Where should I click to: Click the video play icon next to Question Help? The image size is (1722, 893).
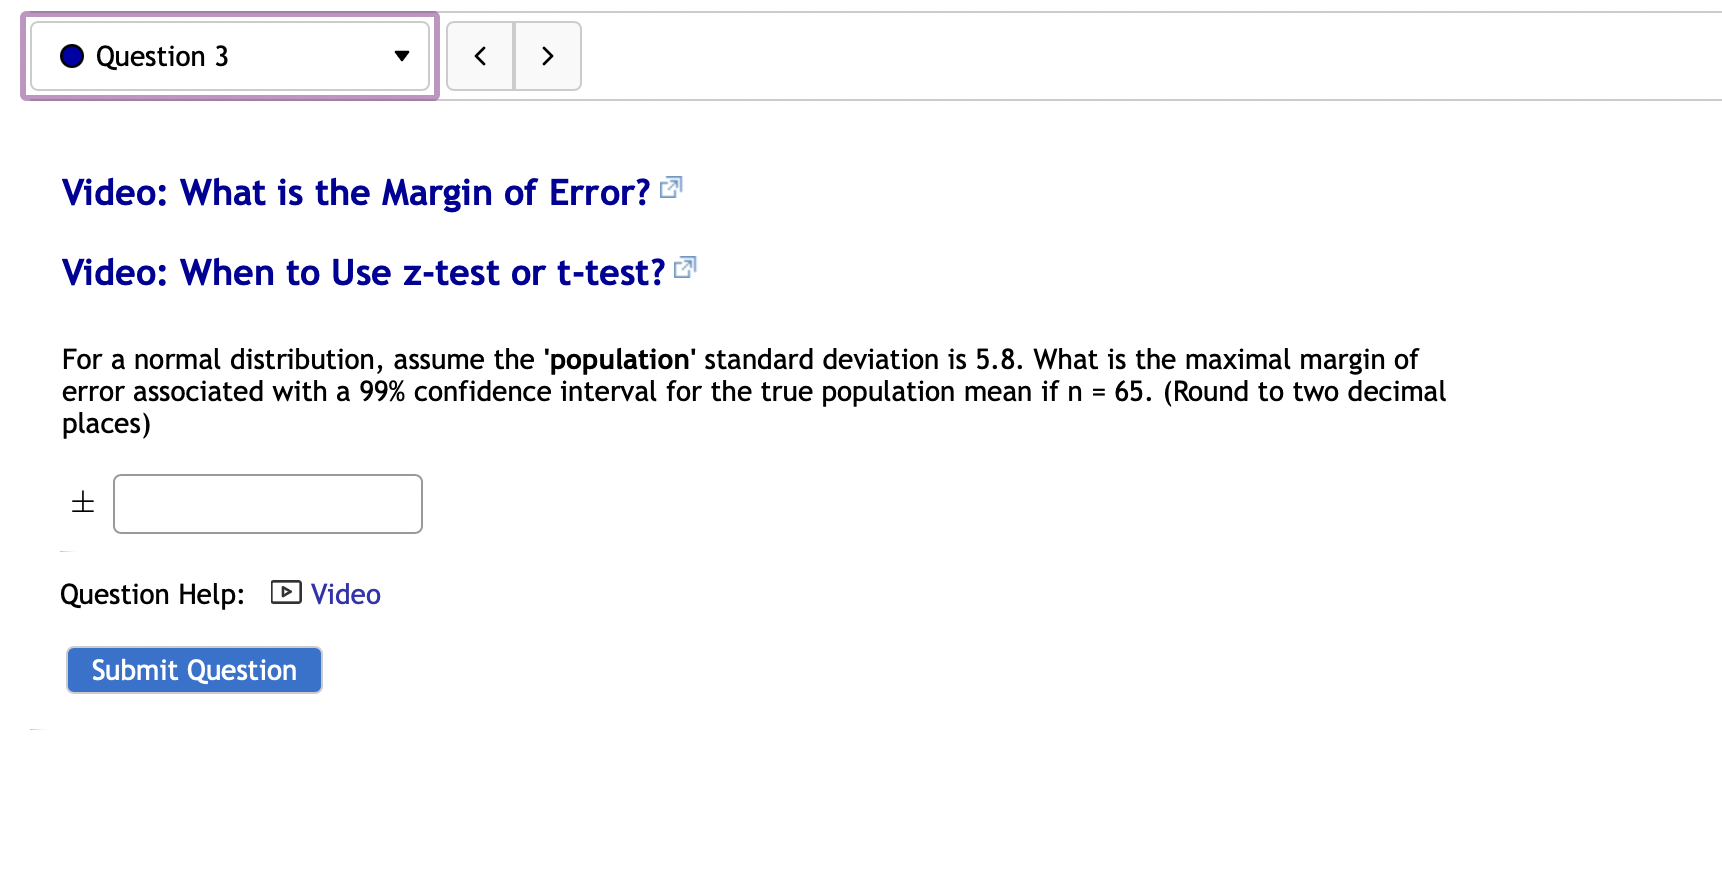click(285, 593)
